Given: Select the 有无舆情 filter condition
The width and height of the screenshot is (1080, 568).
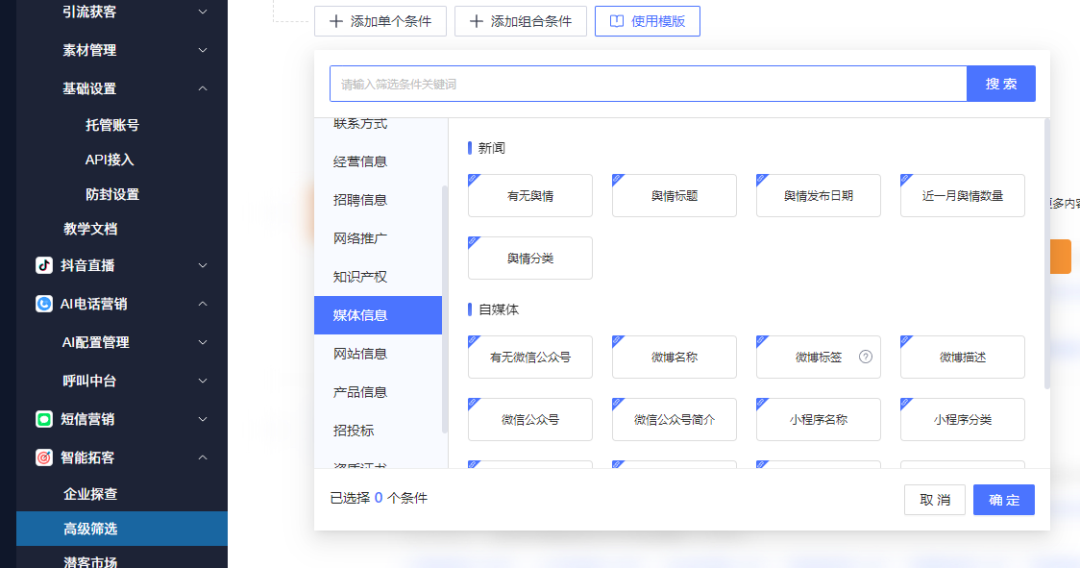Looking at the screenshot, I should click(530, 196).
